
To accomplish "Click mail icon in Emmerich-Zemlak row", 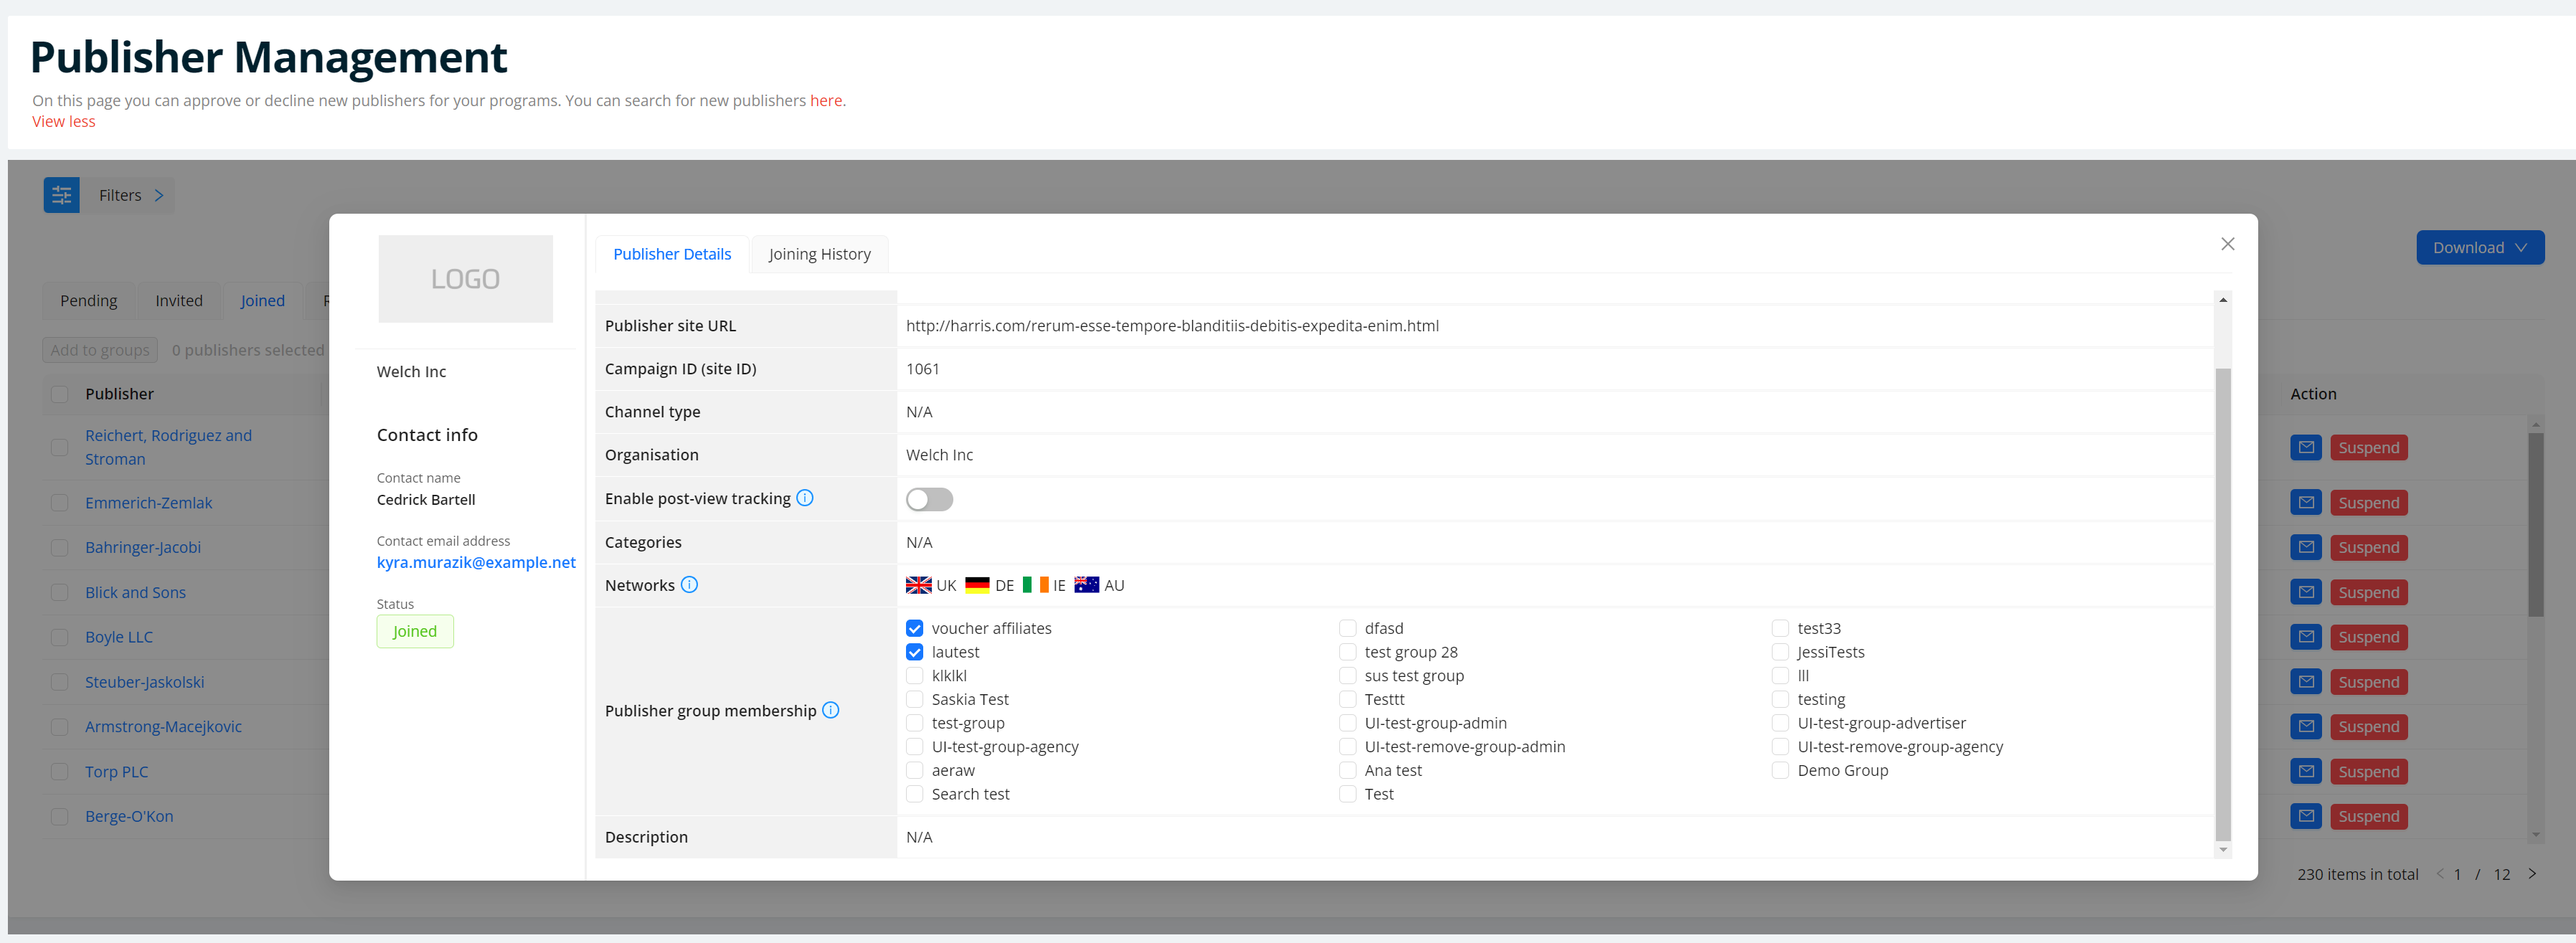I will pos(2306,503).
